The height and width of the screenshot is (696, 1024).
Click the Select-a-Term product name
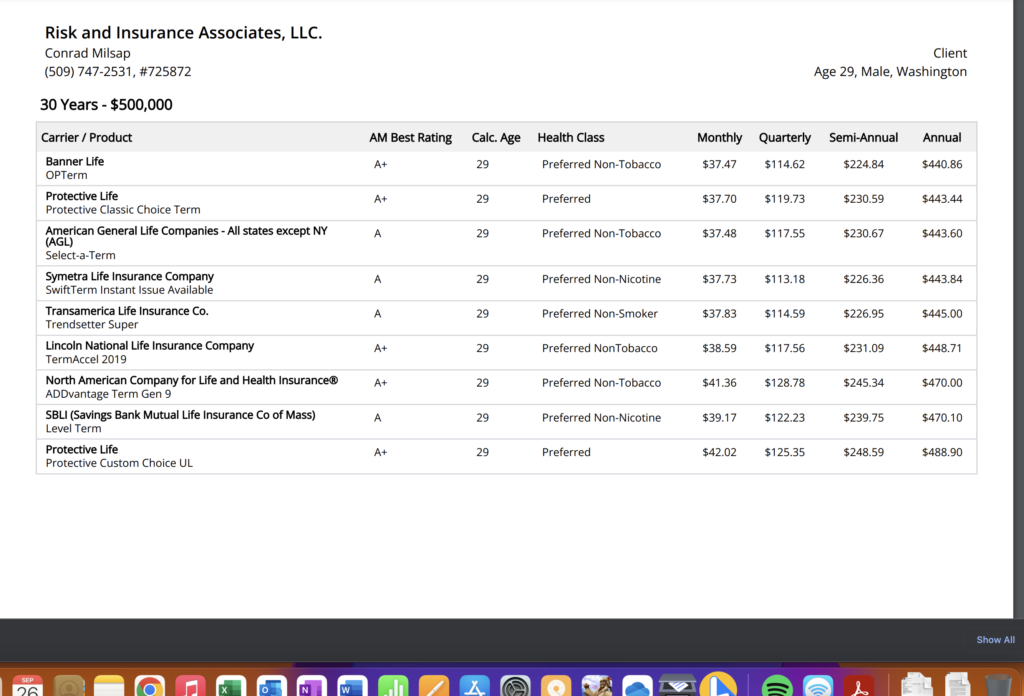click(x=80, y=255)
